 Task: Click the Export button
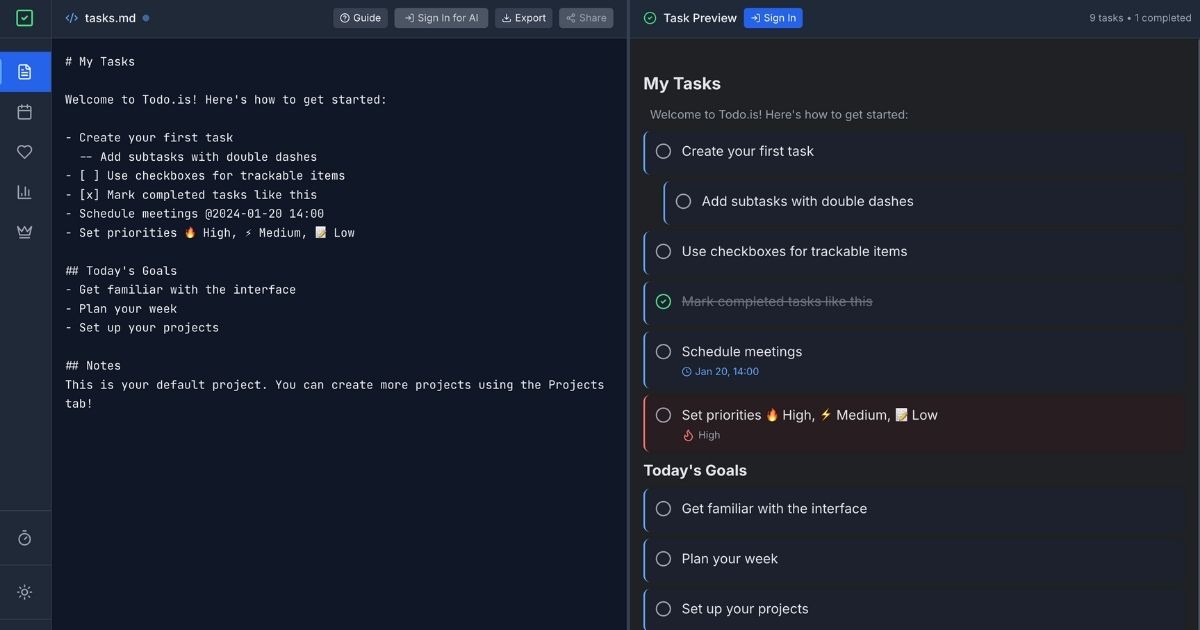point(523,18)
